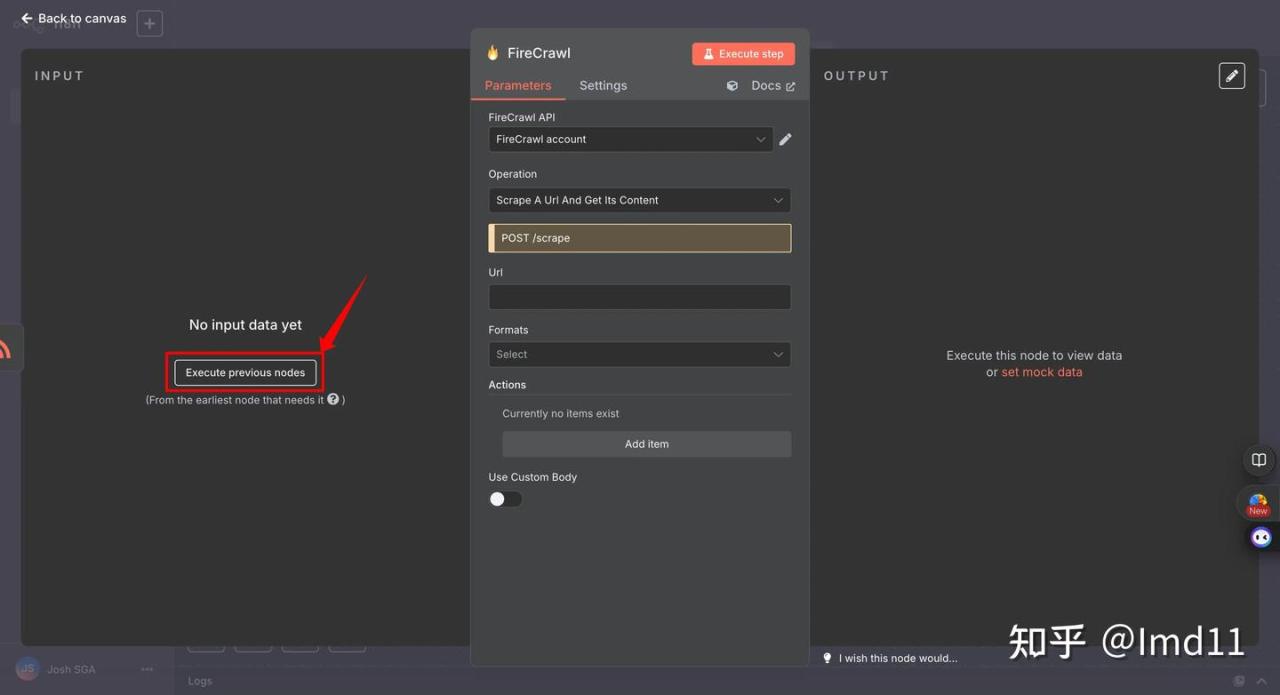Screen dimensions: 1280x695
Task: Click the pencil icon to edit FireCrawl credential
Action: click(785, 140)
